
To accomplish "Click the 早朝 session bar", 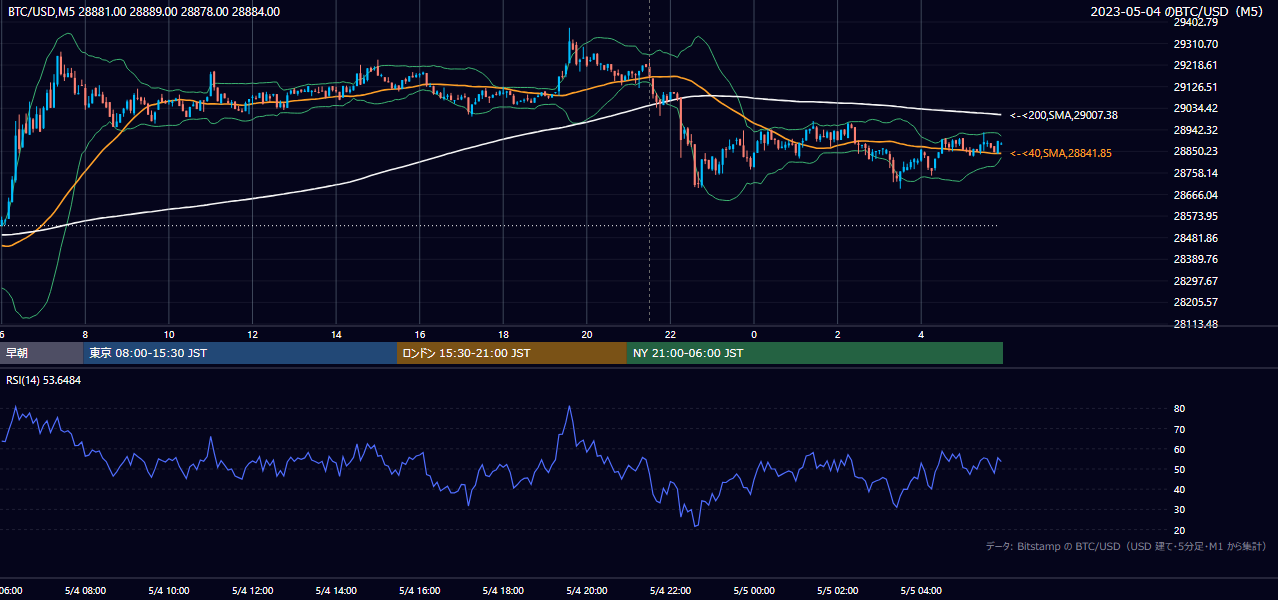I will pyautogui.click(x=41, y=353).
